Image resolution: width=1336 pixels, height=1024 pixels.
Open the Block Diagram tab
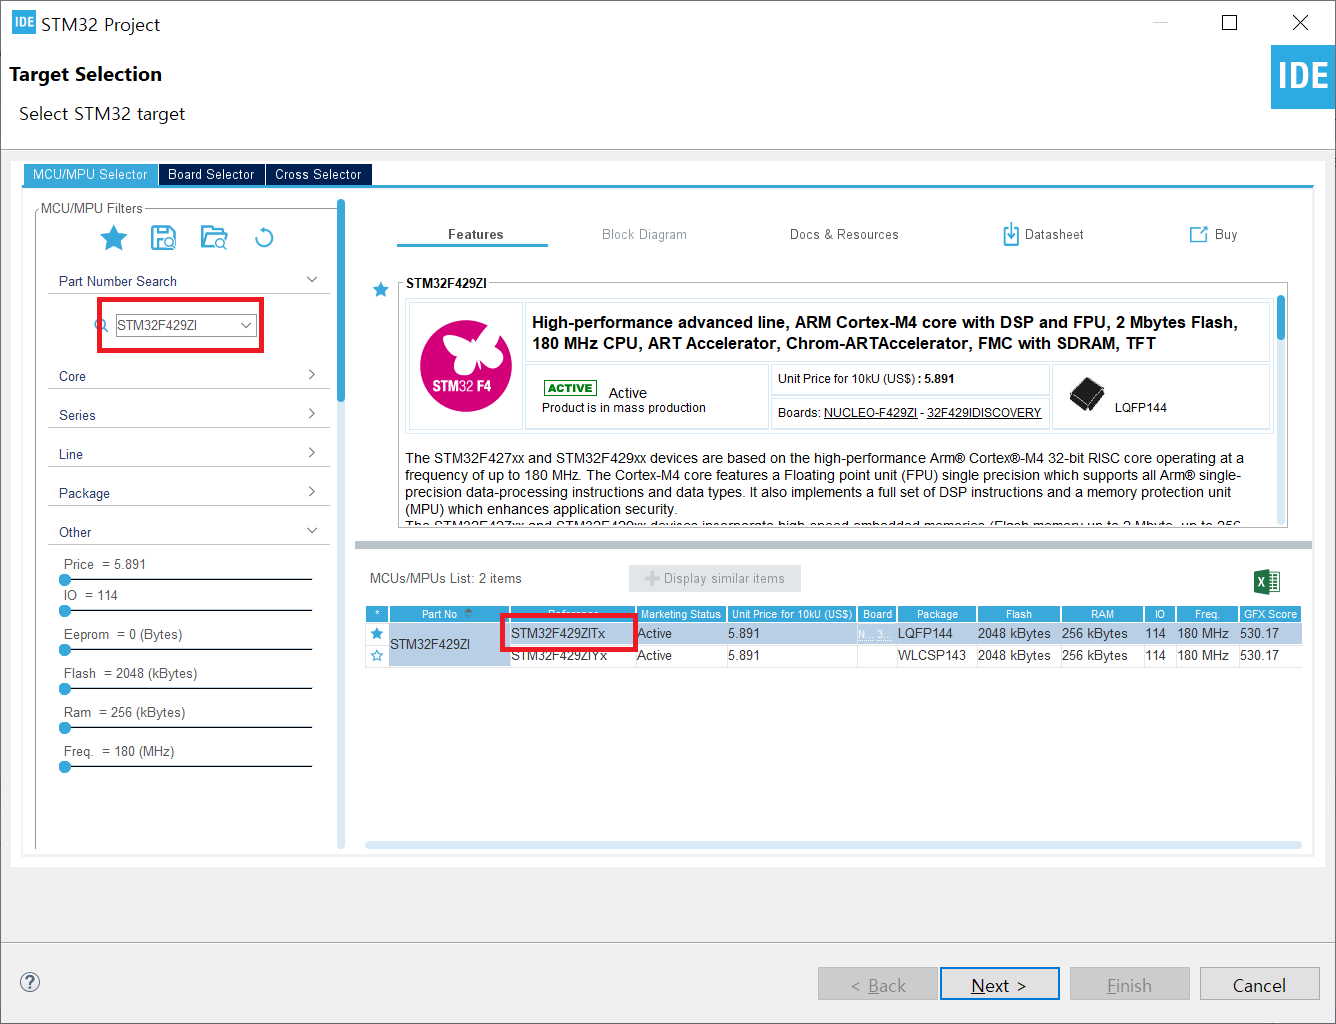point(644,234)
